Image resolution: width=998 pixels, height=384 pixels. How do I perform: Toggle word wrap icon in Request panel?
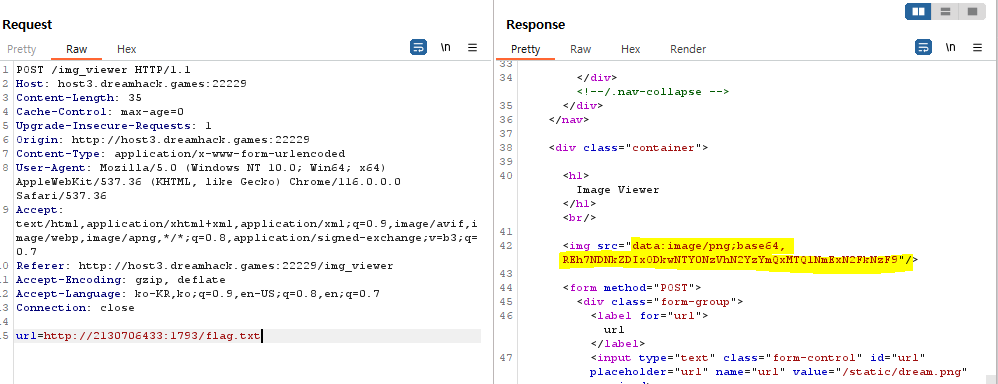click(x=418, y=48)
